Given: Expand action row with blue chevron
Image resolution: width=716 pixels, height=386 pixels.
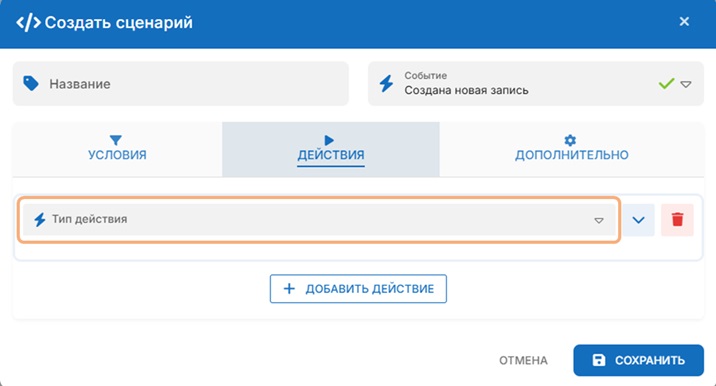Looking at the screenshot, I should pos(638,220).
